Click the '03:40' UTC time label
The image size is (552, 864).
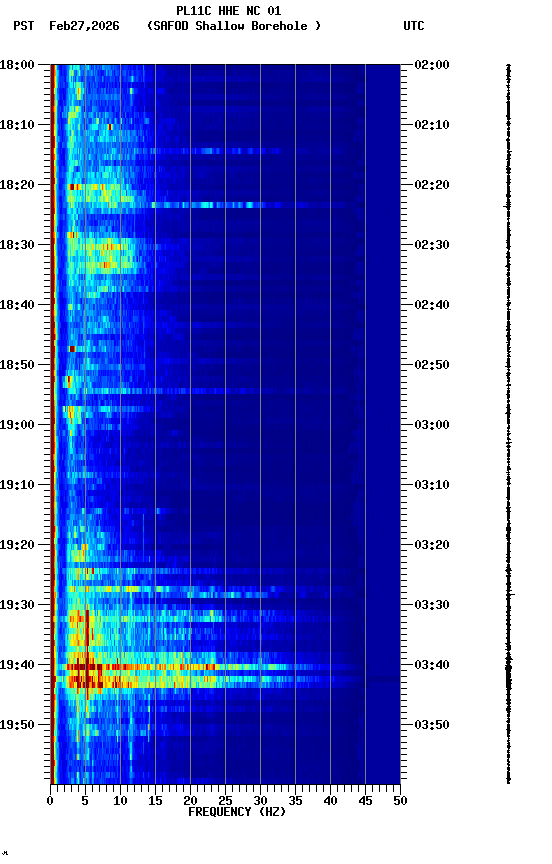click(432, 665)
